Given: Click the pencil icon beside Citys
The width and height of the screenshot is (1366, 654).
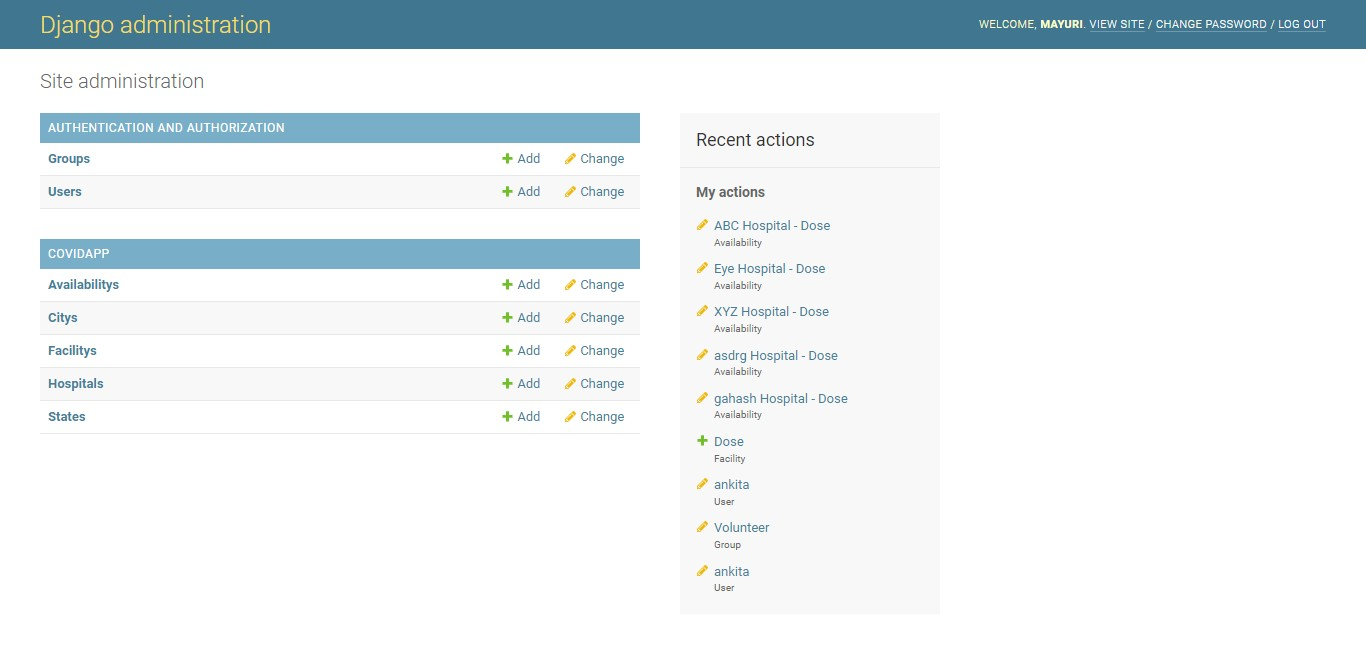Looking at the screenshot, I should [x=568, y=318].
